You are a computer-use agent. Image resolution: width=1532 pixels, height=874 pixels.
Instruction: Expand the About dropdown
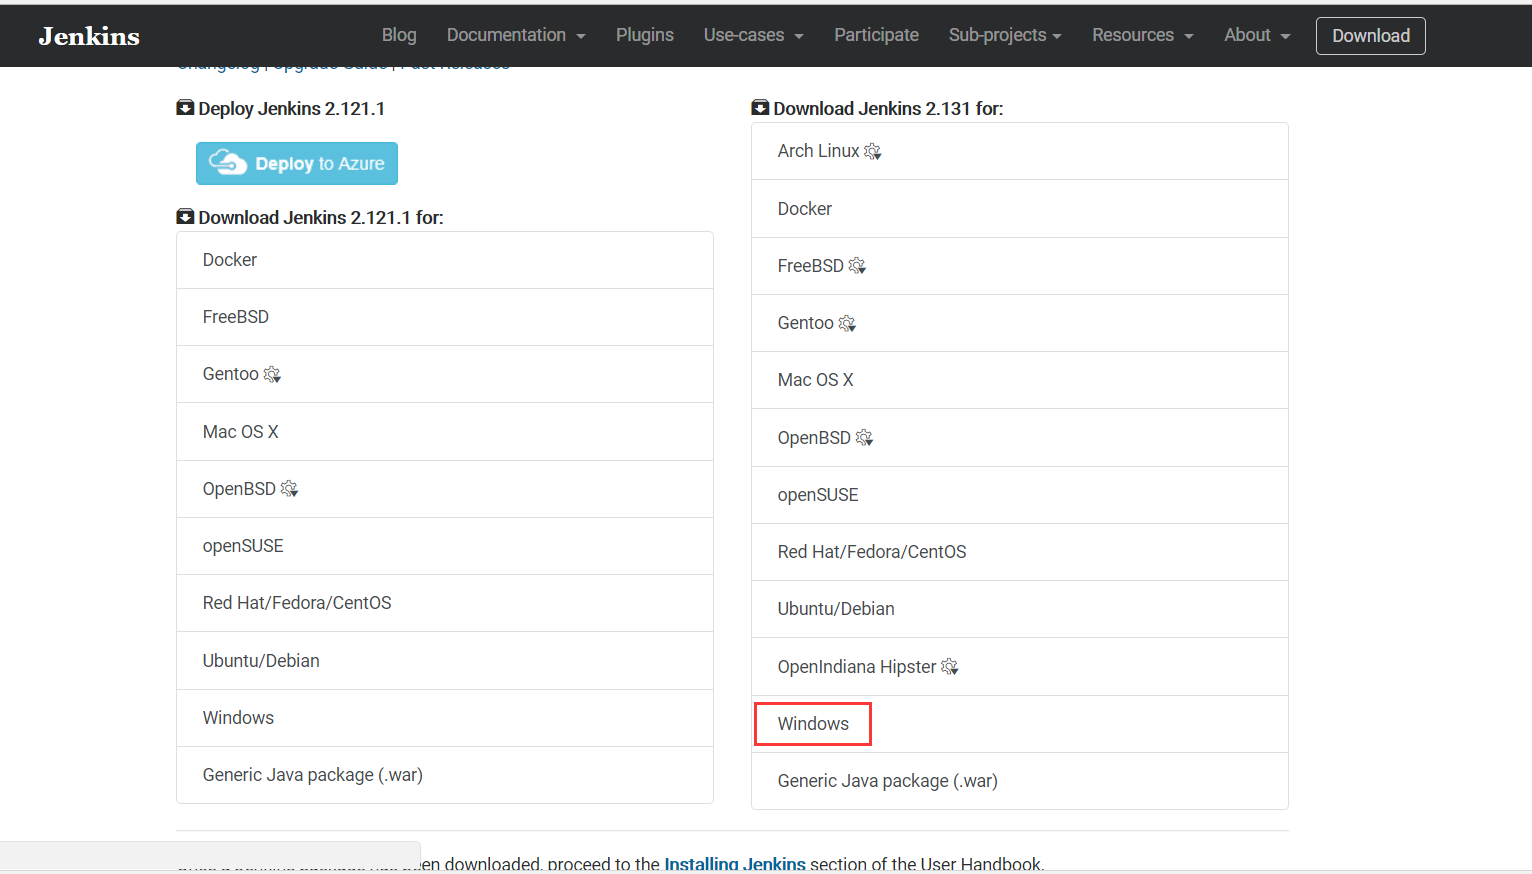[x=1256, y=35]
